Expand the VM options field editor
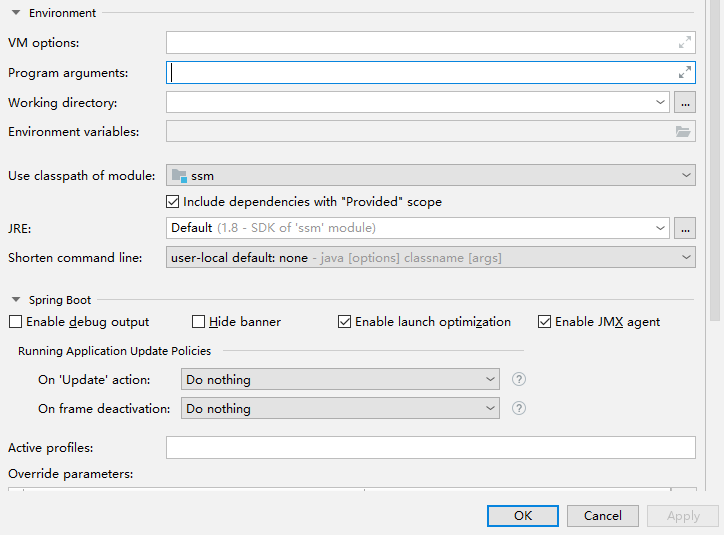The image size is (724, 535). 685,42
